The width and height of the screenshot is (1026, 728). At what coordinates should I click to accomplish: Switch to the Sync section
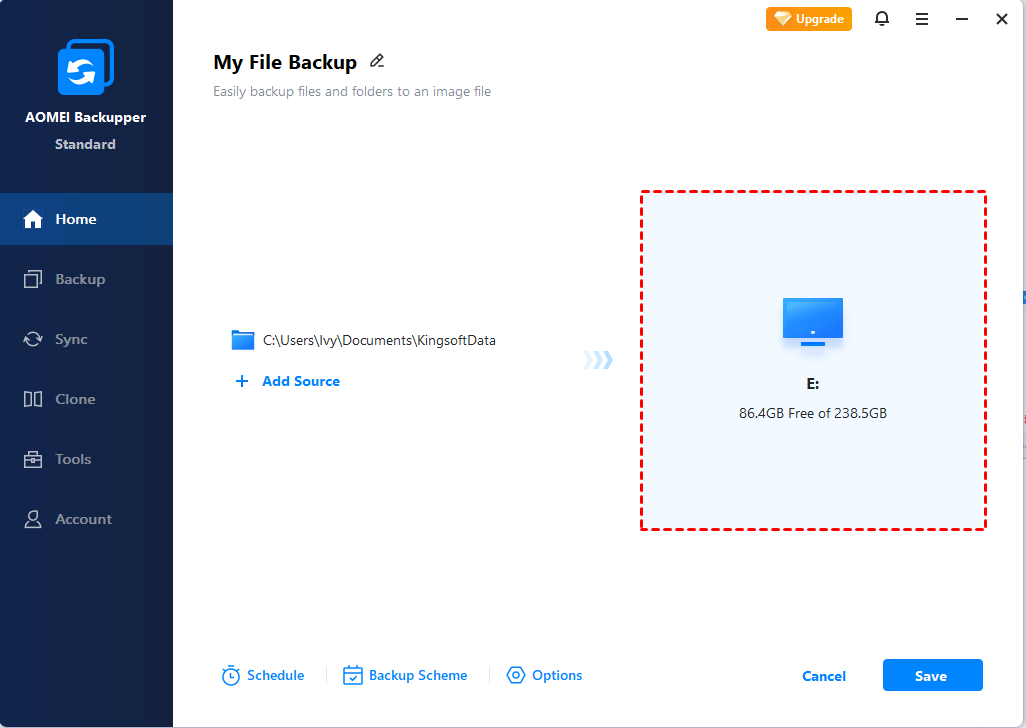86,339
